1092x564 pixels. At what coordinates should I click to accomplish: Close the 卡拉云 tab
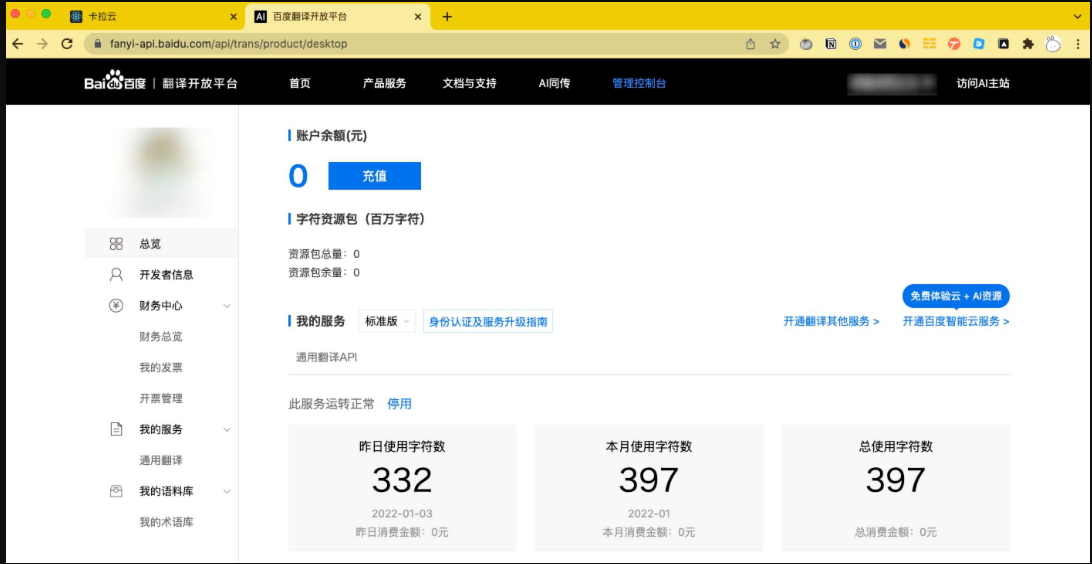coord(233,17)
